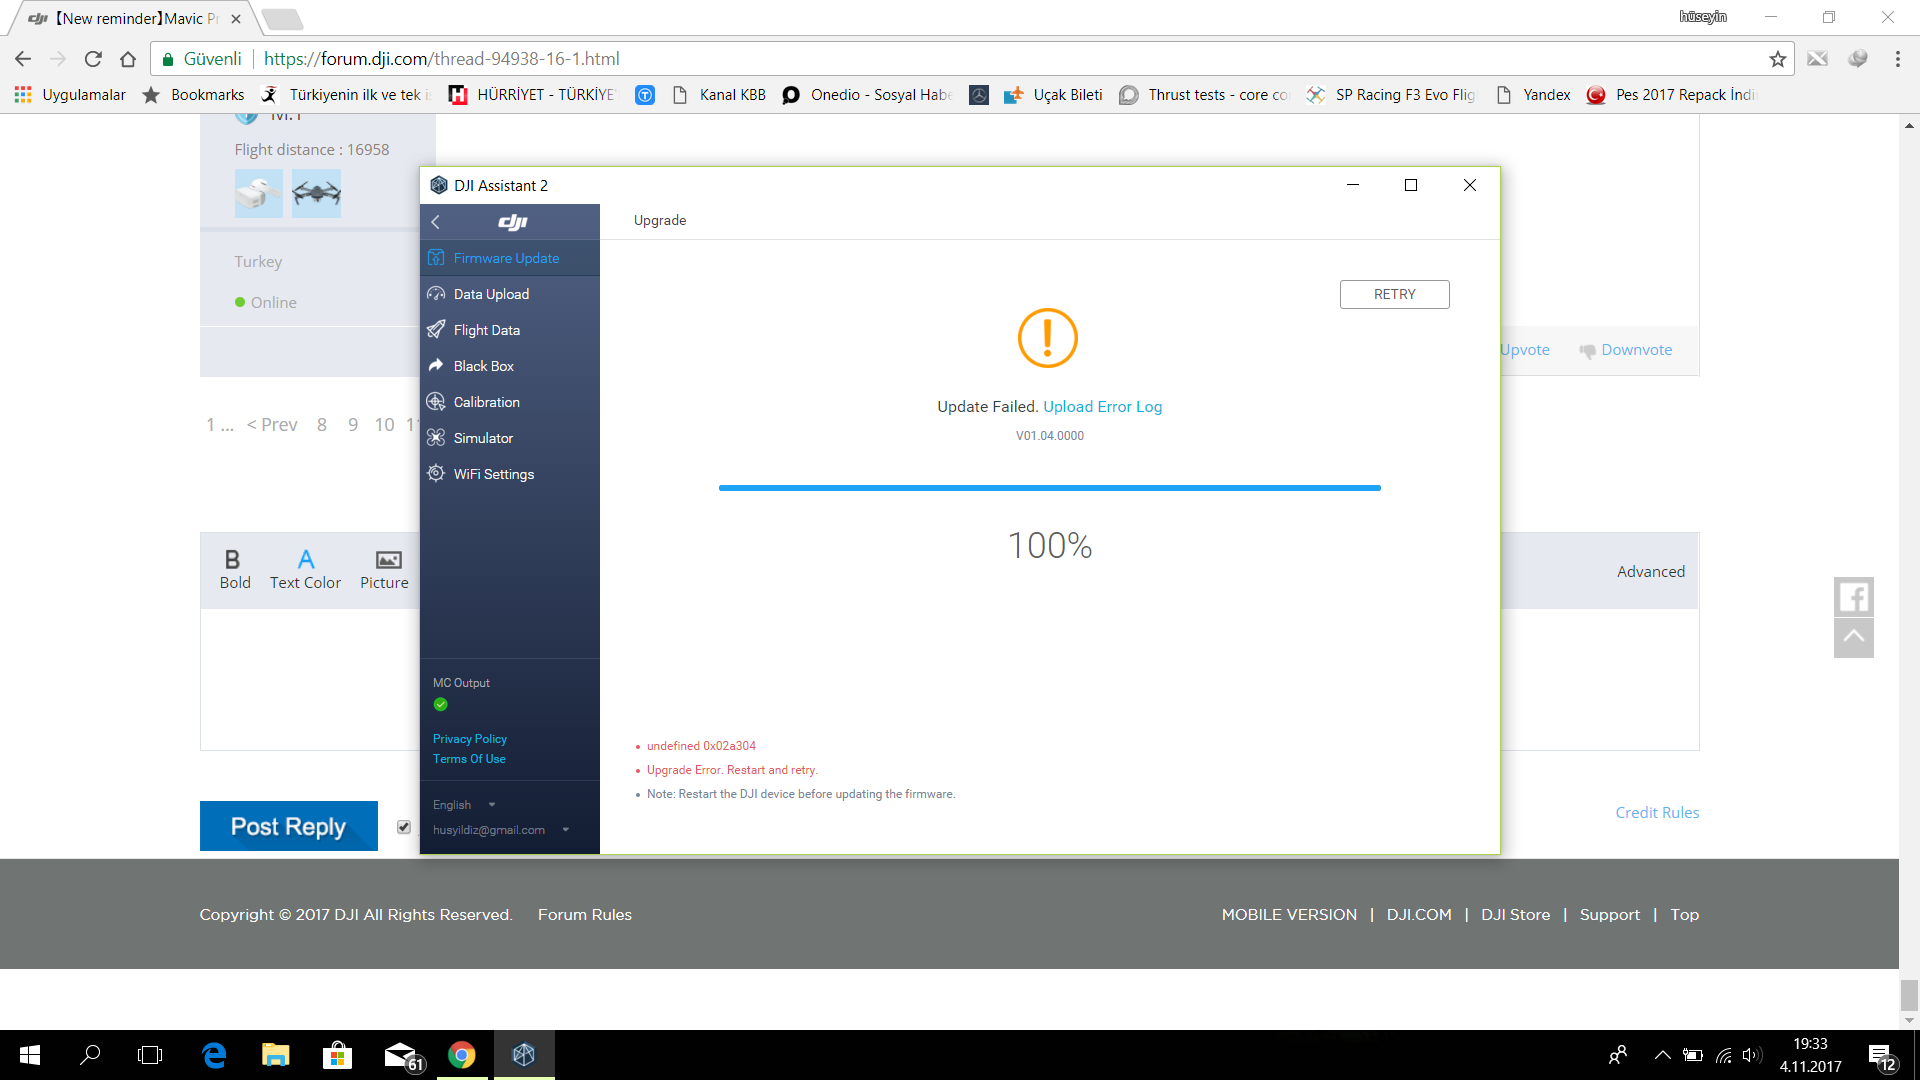Open Microsoft Edge from the taskbar
Image resolution: width=1920 pixels, height=1080 pixels.
214,1055
